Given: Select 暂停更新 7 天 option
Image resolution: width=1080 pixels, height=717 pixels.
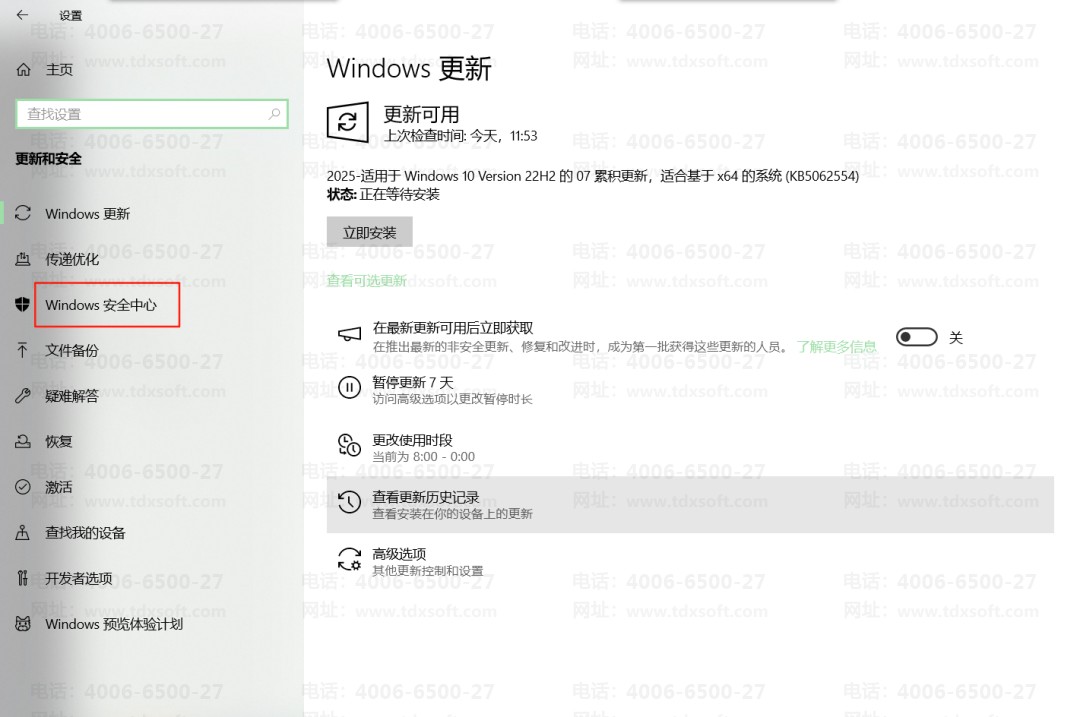Looking at the screenshot, I should (x=413, y=382).
